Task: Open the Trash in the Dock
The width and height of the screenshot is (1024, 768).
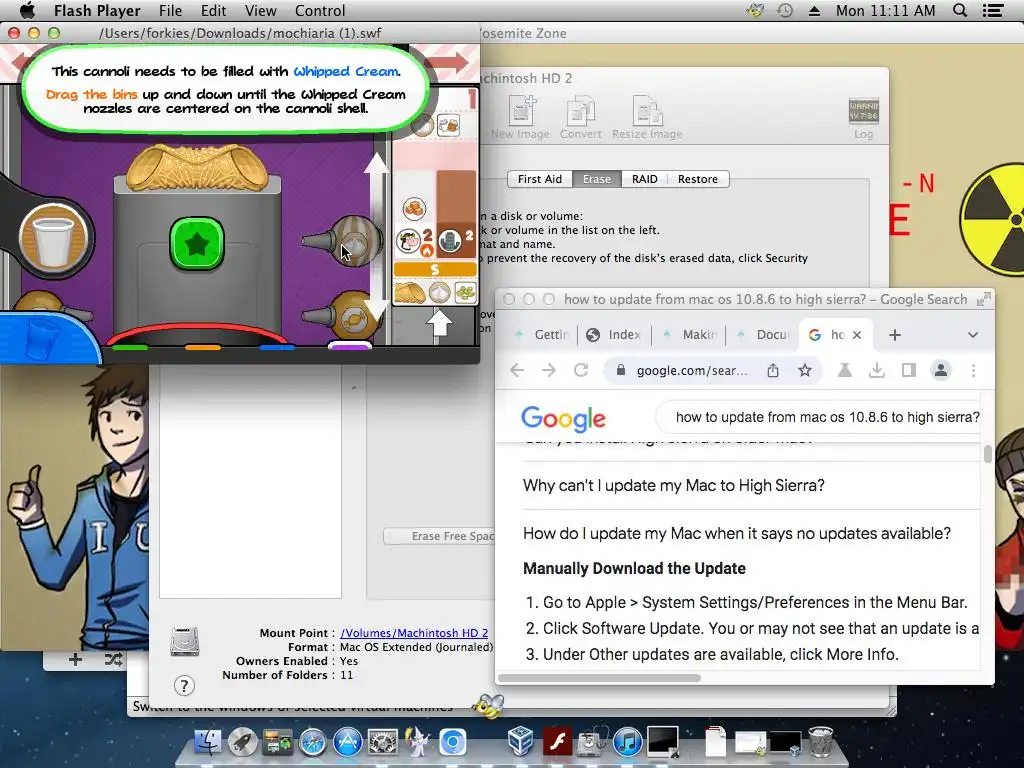Action: (x=820, y=742)
